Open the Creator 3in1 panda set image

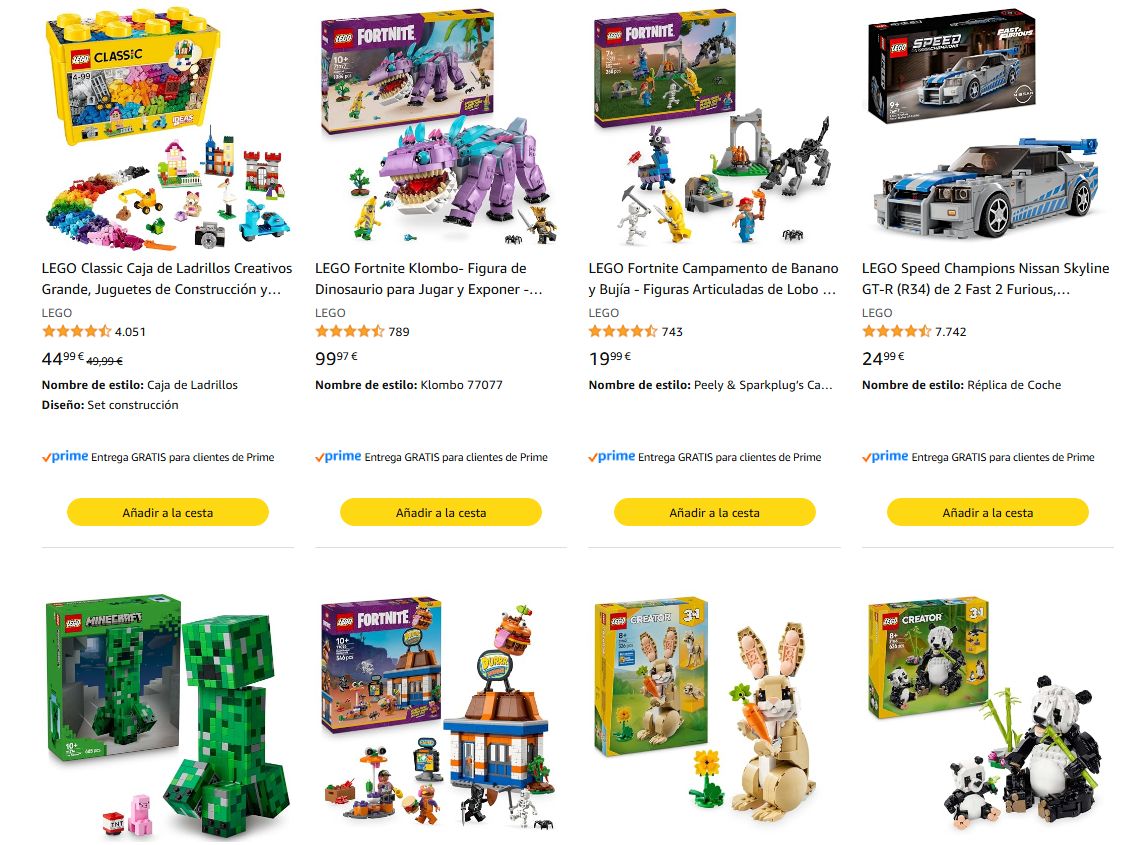pyautogui.click(x=987, y=716)
